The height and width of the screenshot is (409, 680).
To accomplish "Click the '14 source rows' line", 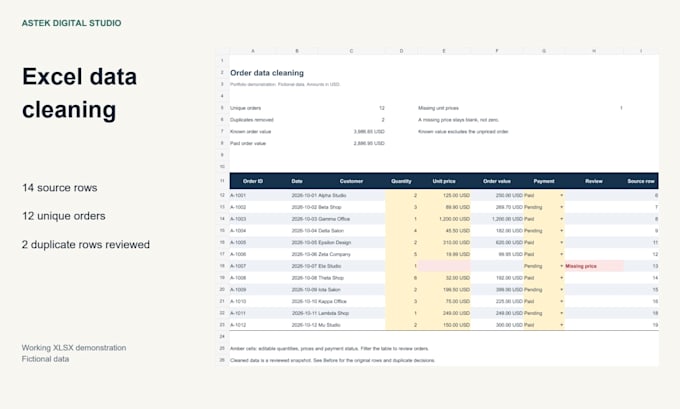I will pos(59,188).
